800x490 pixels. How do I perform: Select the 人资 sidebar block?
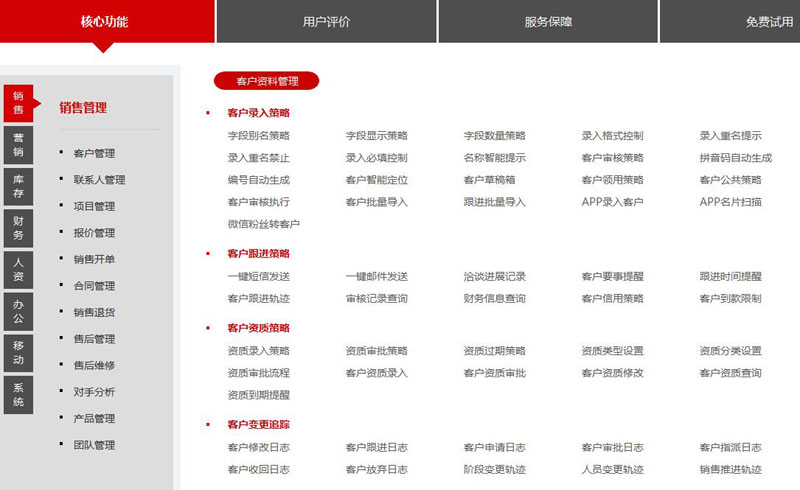click(18, 269)
